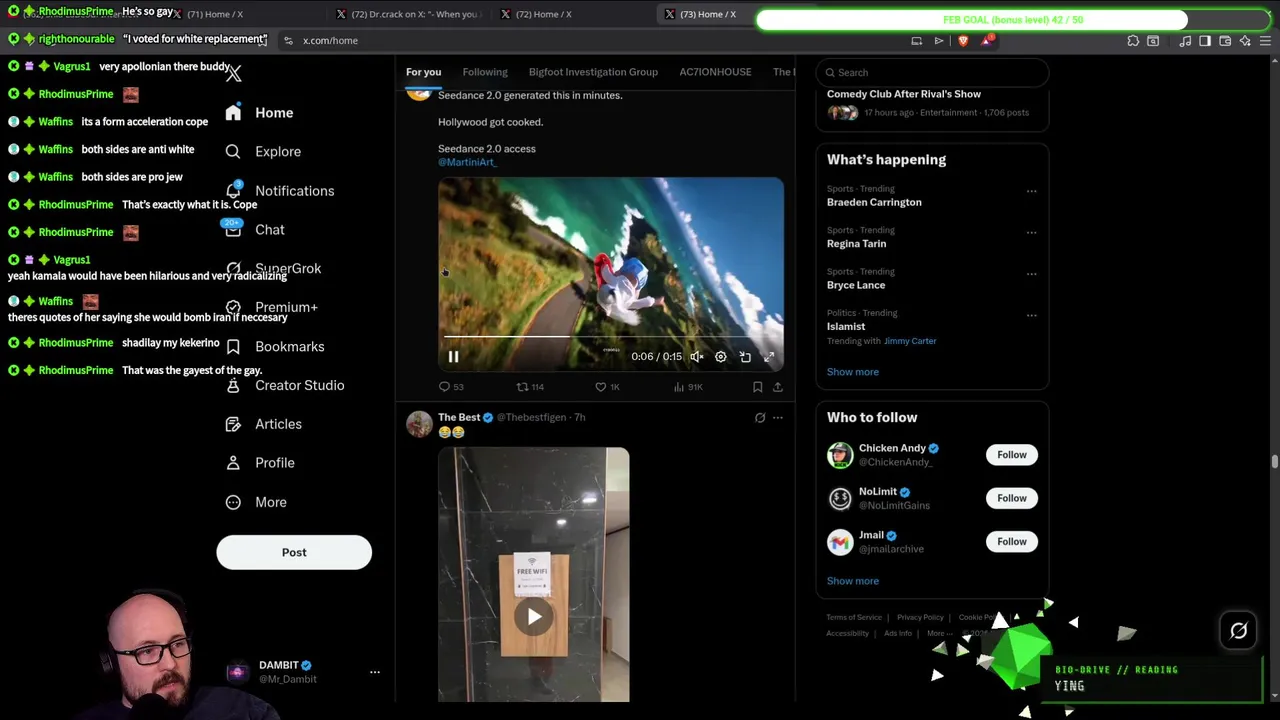Viewport: 1280px width, 720px height.
Task: Bookmark the Seedance post
Action: tap(757, 387)
